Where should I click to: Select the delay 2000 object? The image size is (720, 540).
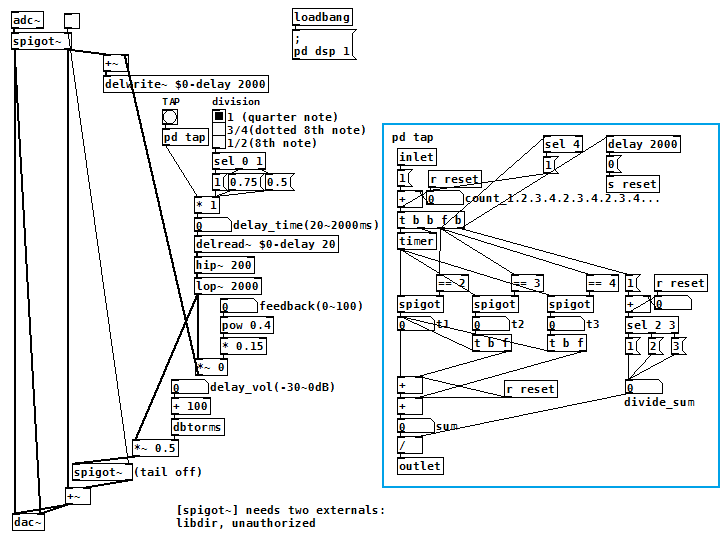643,144
